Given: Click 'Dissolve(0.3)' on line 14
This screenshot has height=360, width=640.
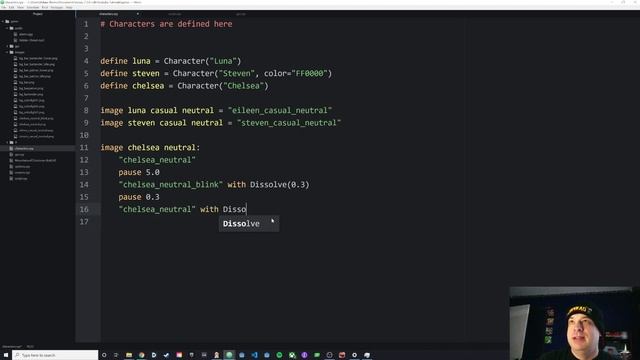Looking at the screenshot, I should (280, 184).
